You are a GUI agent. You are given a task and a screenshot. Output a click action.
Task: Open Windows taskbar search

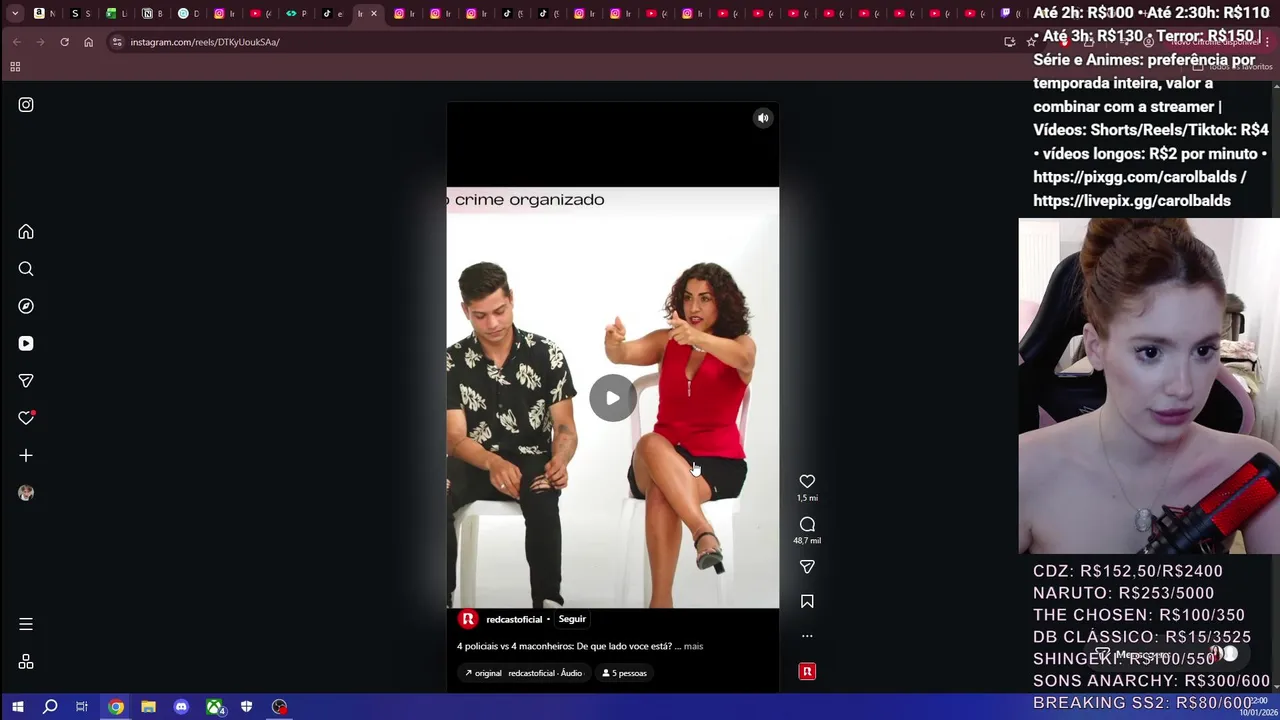pyautogui.click(x=50, y=707)
